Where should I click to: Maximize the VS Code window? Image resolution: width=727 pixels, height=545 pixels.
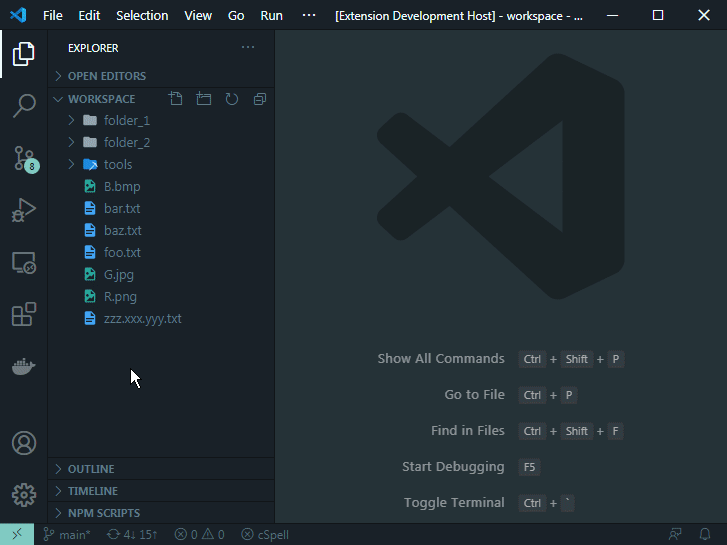tap(658, 15)
